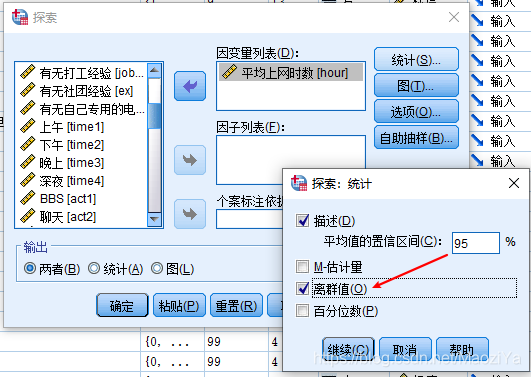Click ruler icon next to 有无自己专用的电
The image size is (531, 377).
pos(27,108)
